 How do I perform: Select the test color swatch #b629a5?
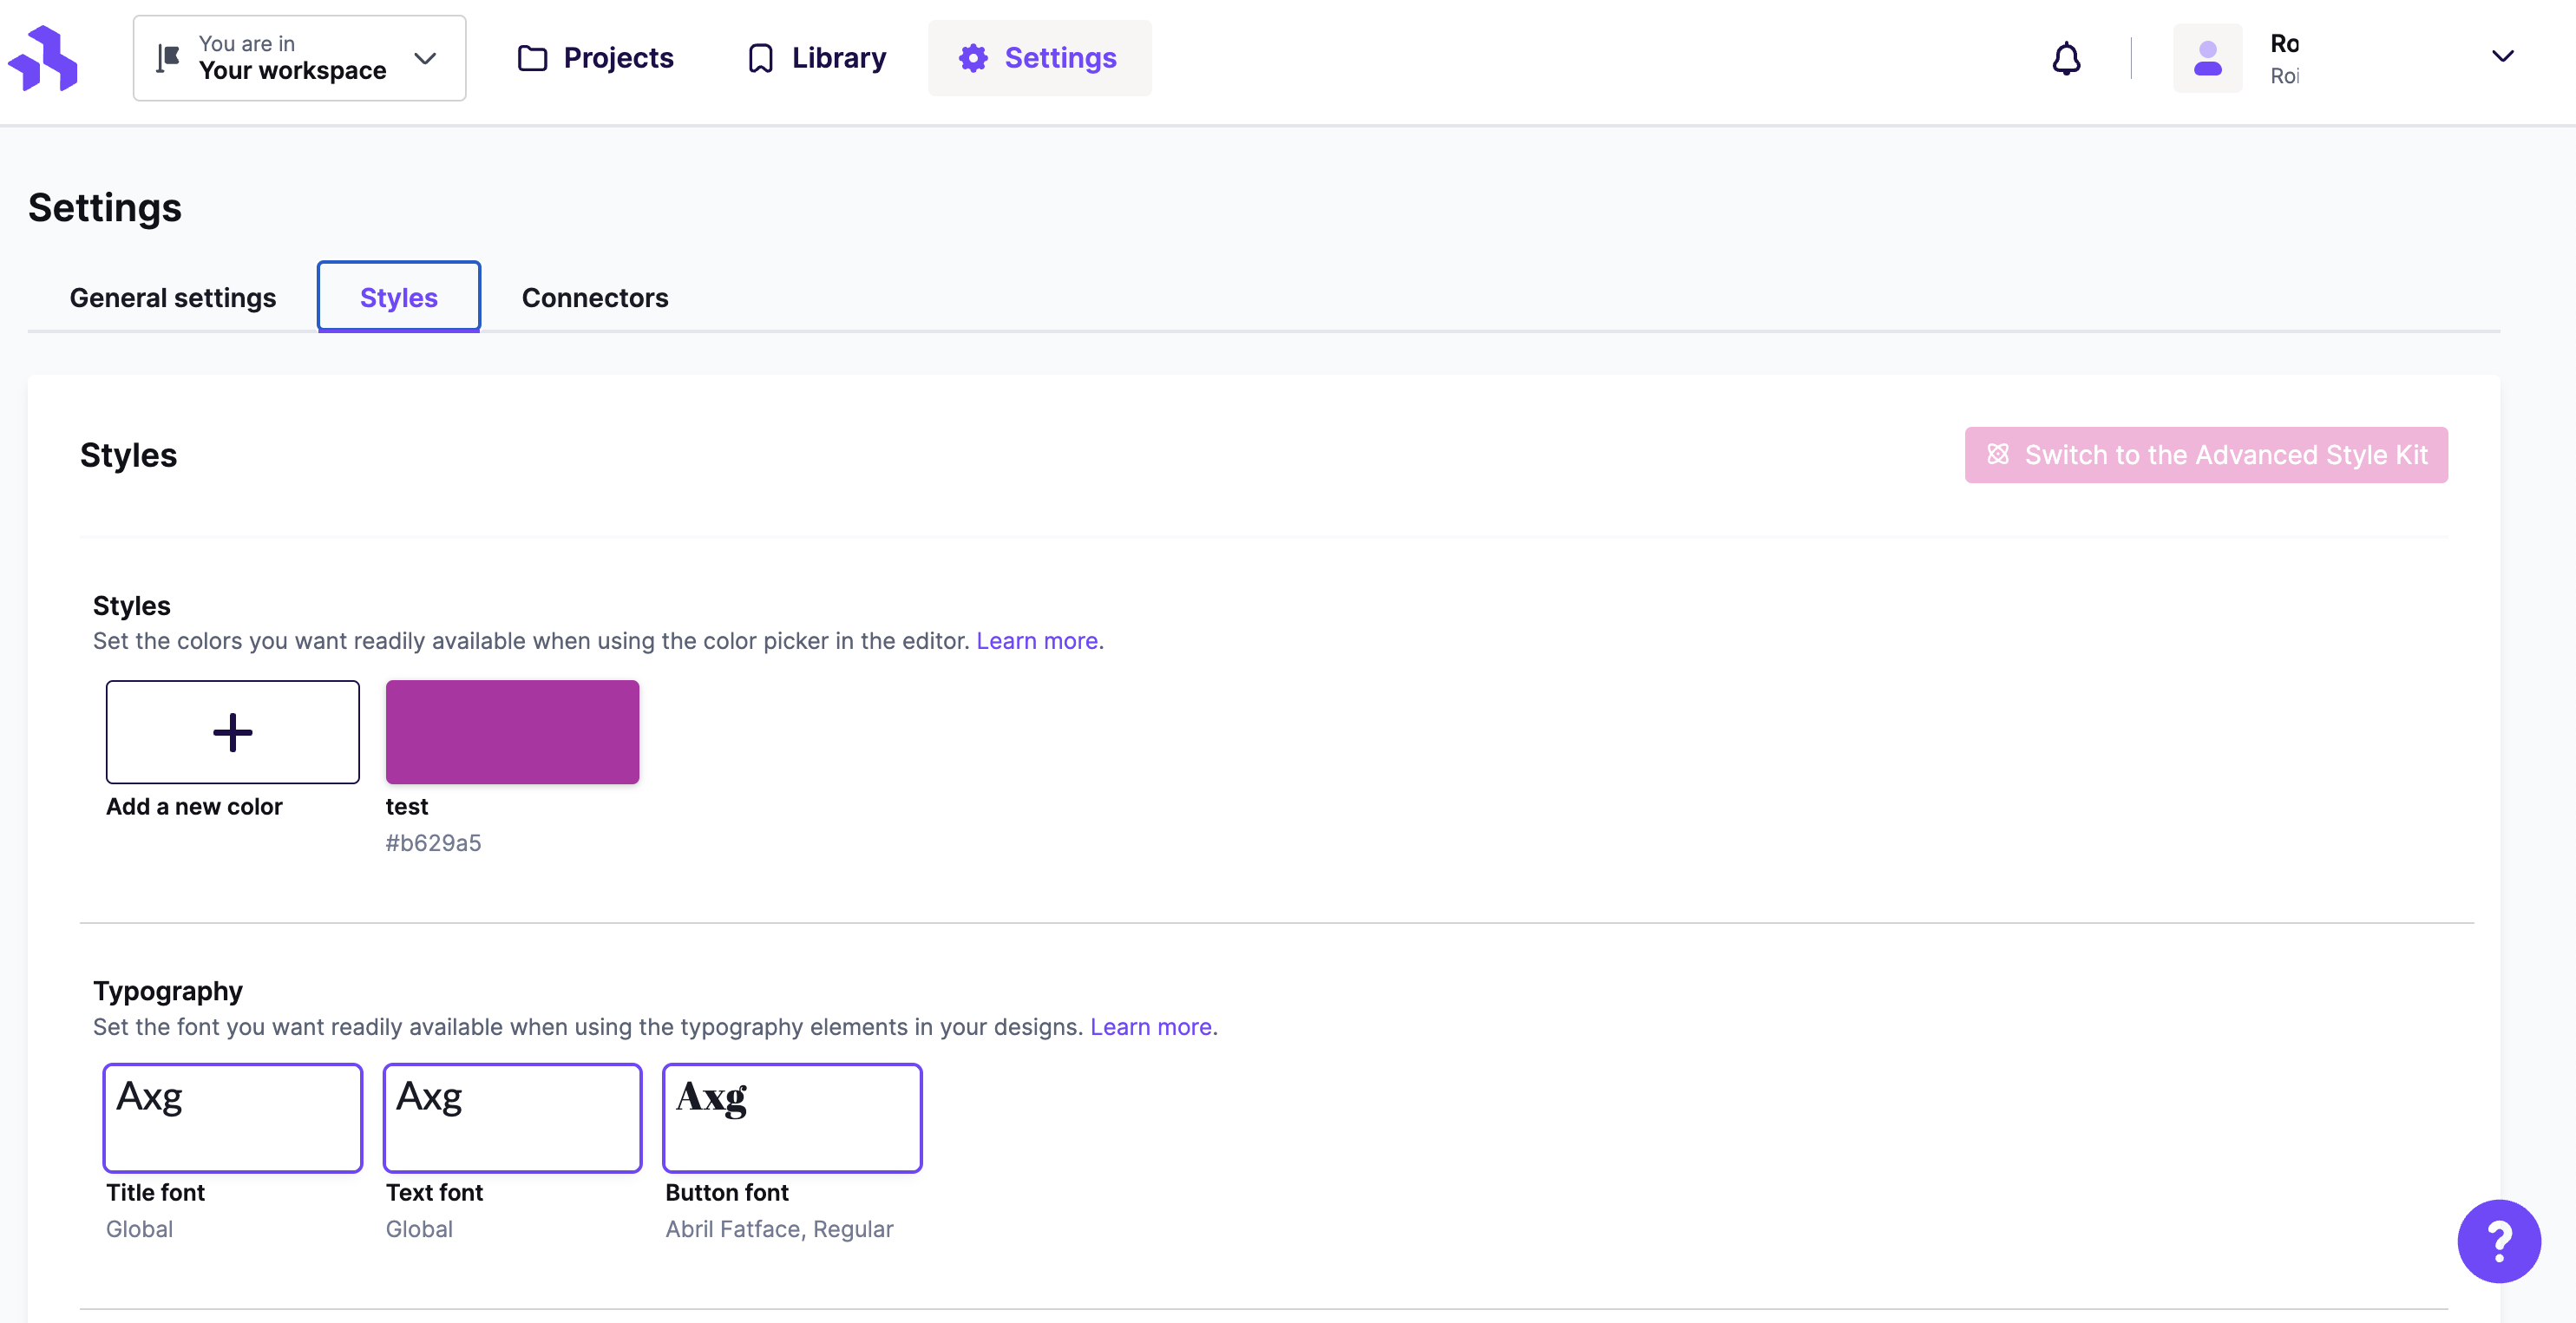point(512,732)
